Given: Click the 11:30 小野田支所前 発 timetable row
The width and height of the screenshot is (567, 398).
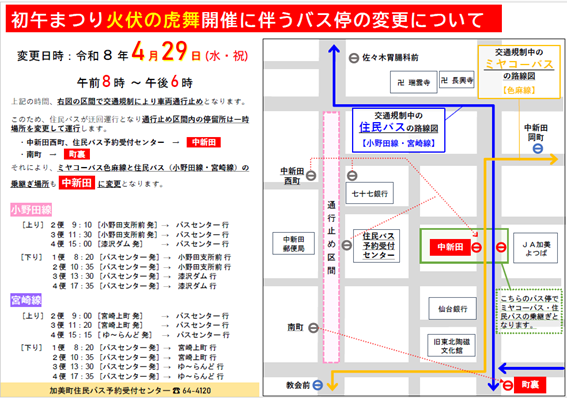Looking at the screenshot, I should point(140,235).
